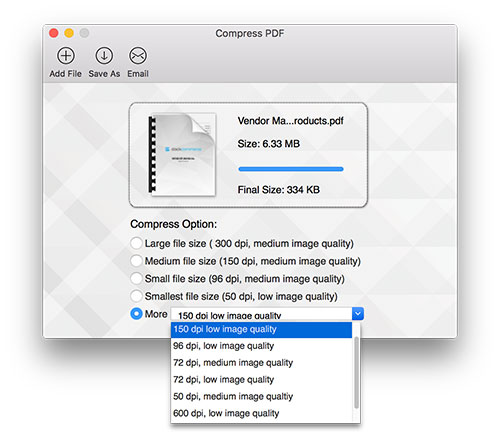The width and height of the screenshot is (500, 434).
Task: Select Medium file size 150 dpi option
Action: (x=136, y=261)
